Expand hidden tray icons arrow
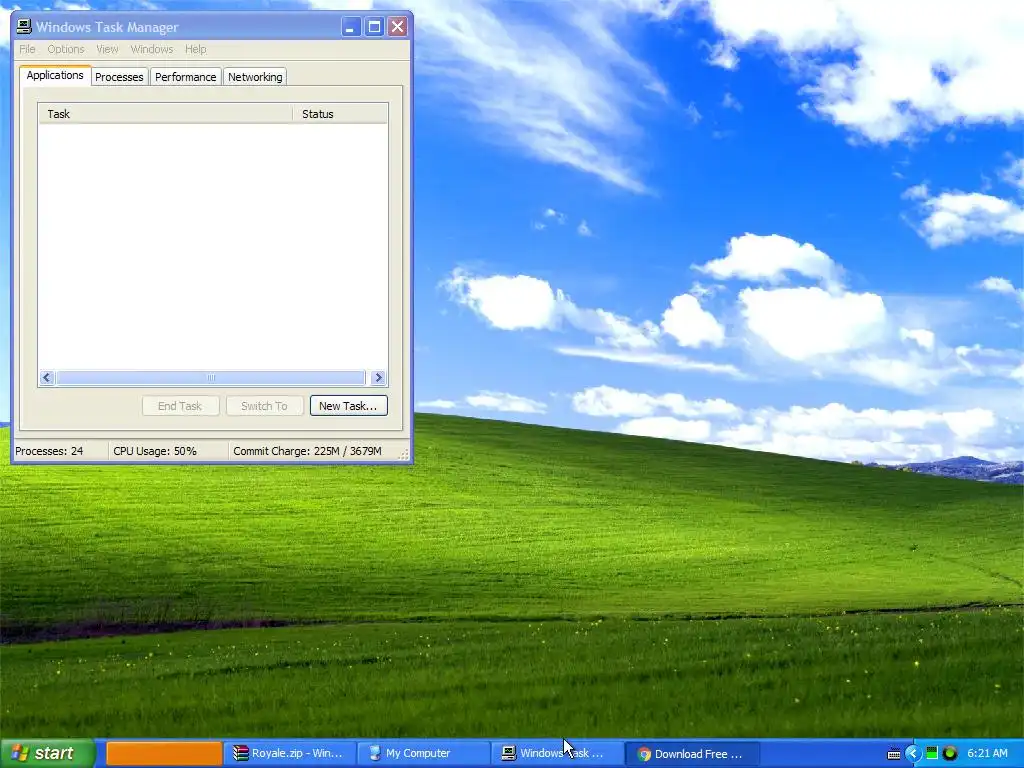This screenshot has width=1024, height=768. point(913,754)
